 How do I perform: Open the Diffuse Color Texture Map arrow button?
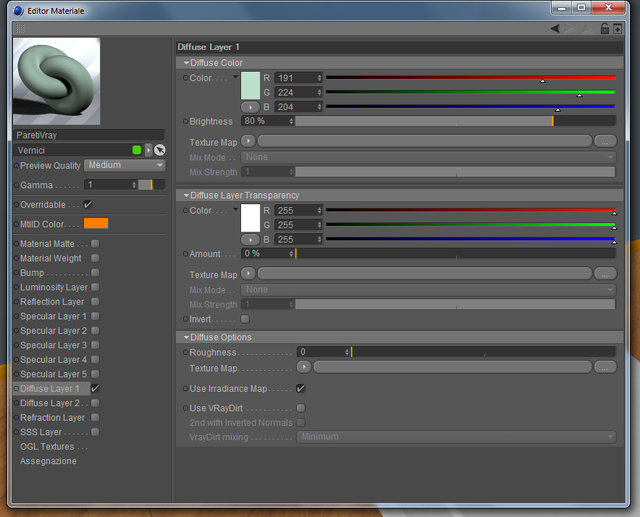tap(248, 141)
